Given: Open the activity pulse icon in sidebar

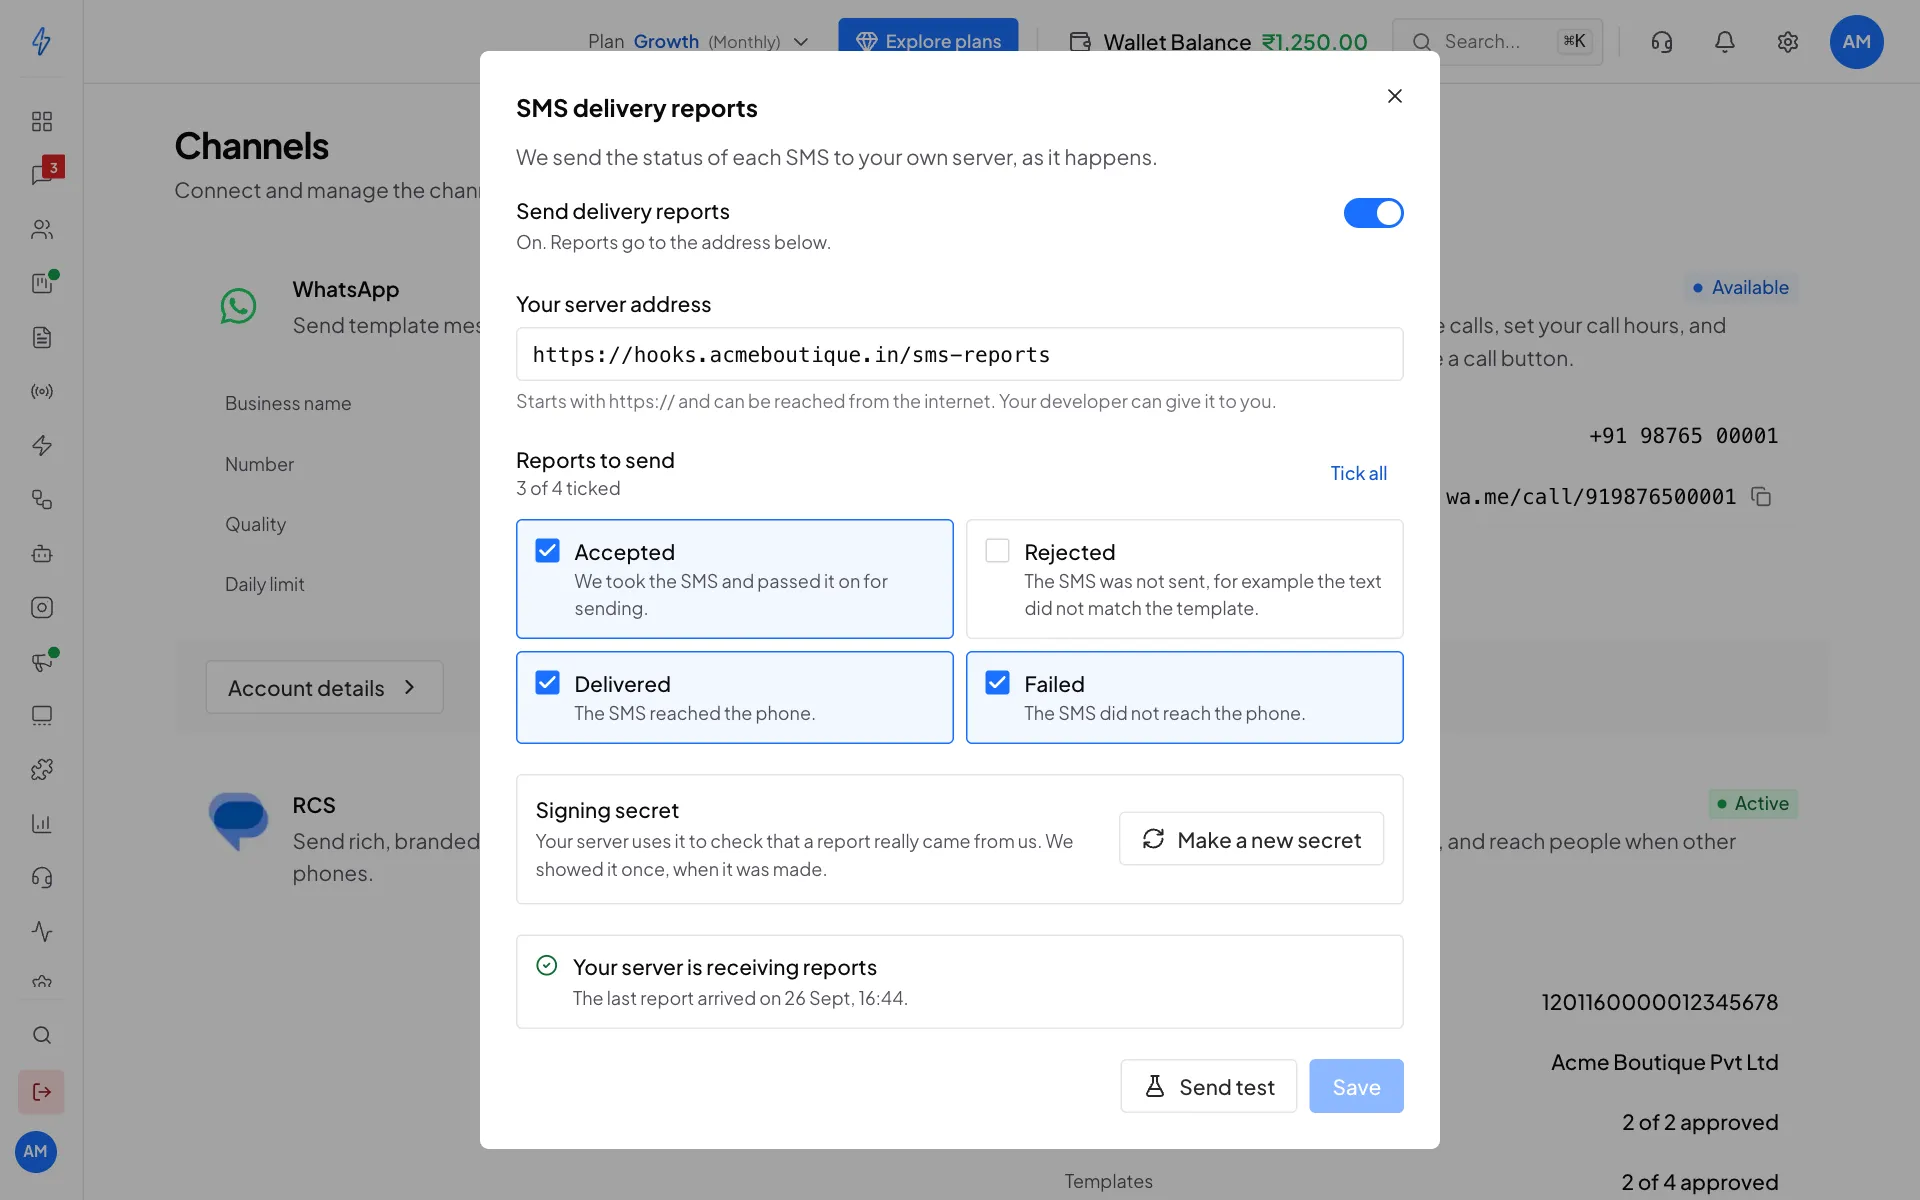Looking at the screenshot, I should pyautogui.click(x=41, y=932).
